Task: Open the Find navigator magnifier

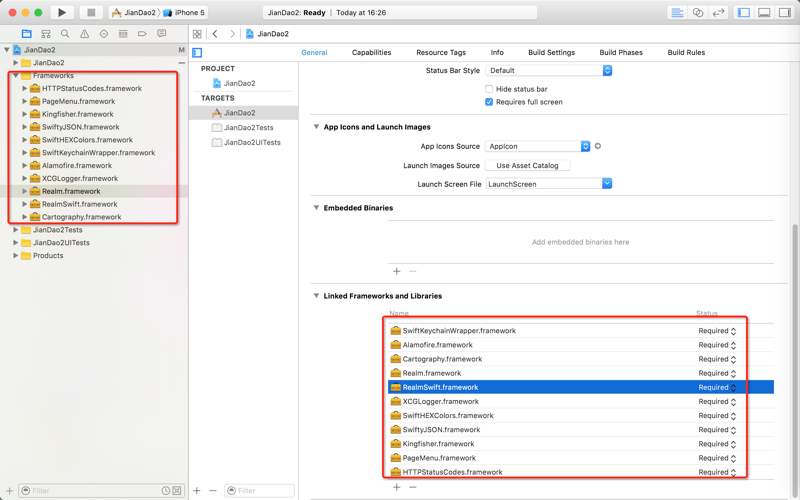Action: click(65, 34)
